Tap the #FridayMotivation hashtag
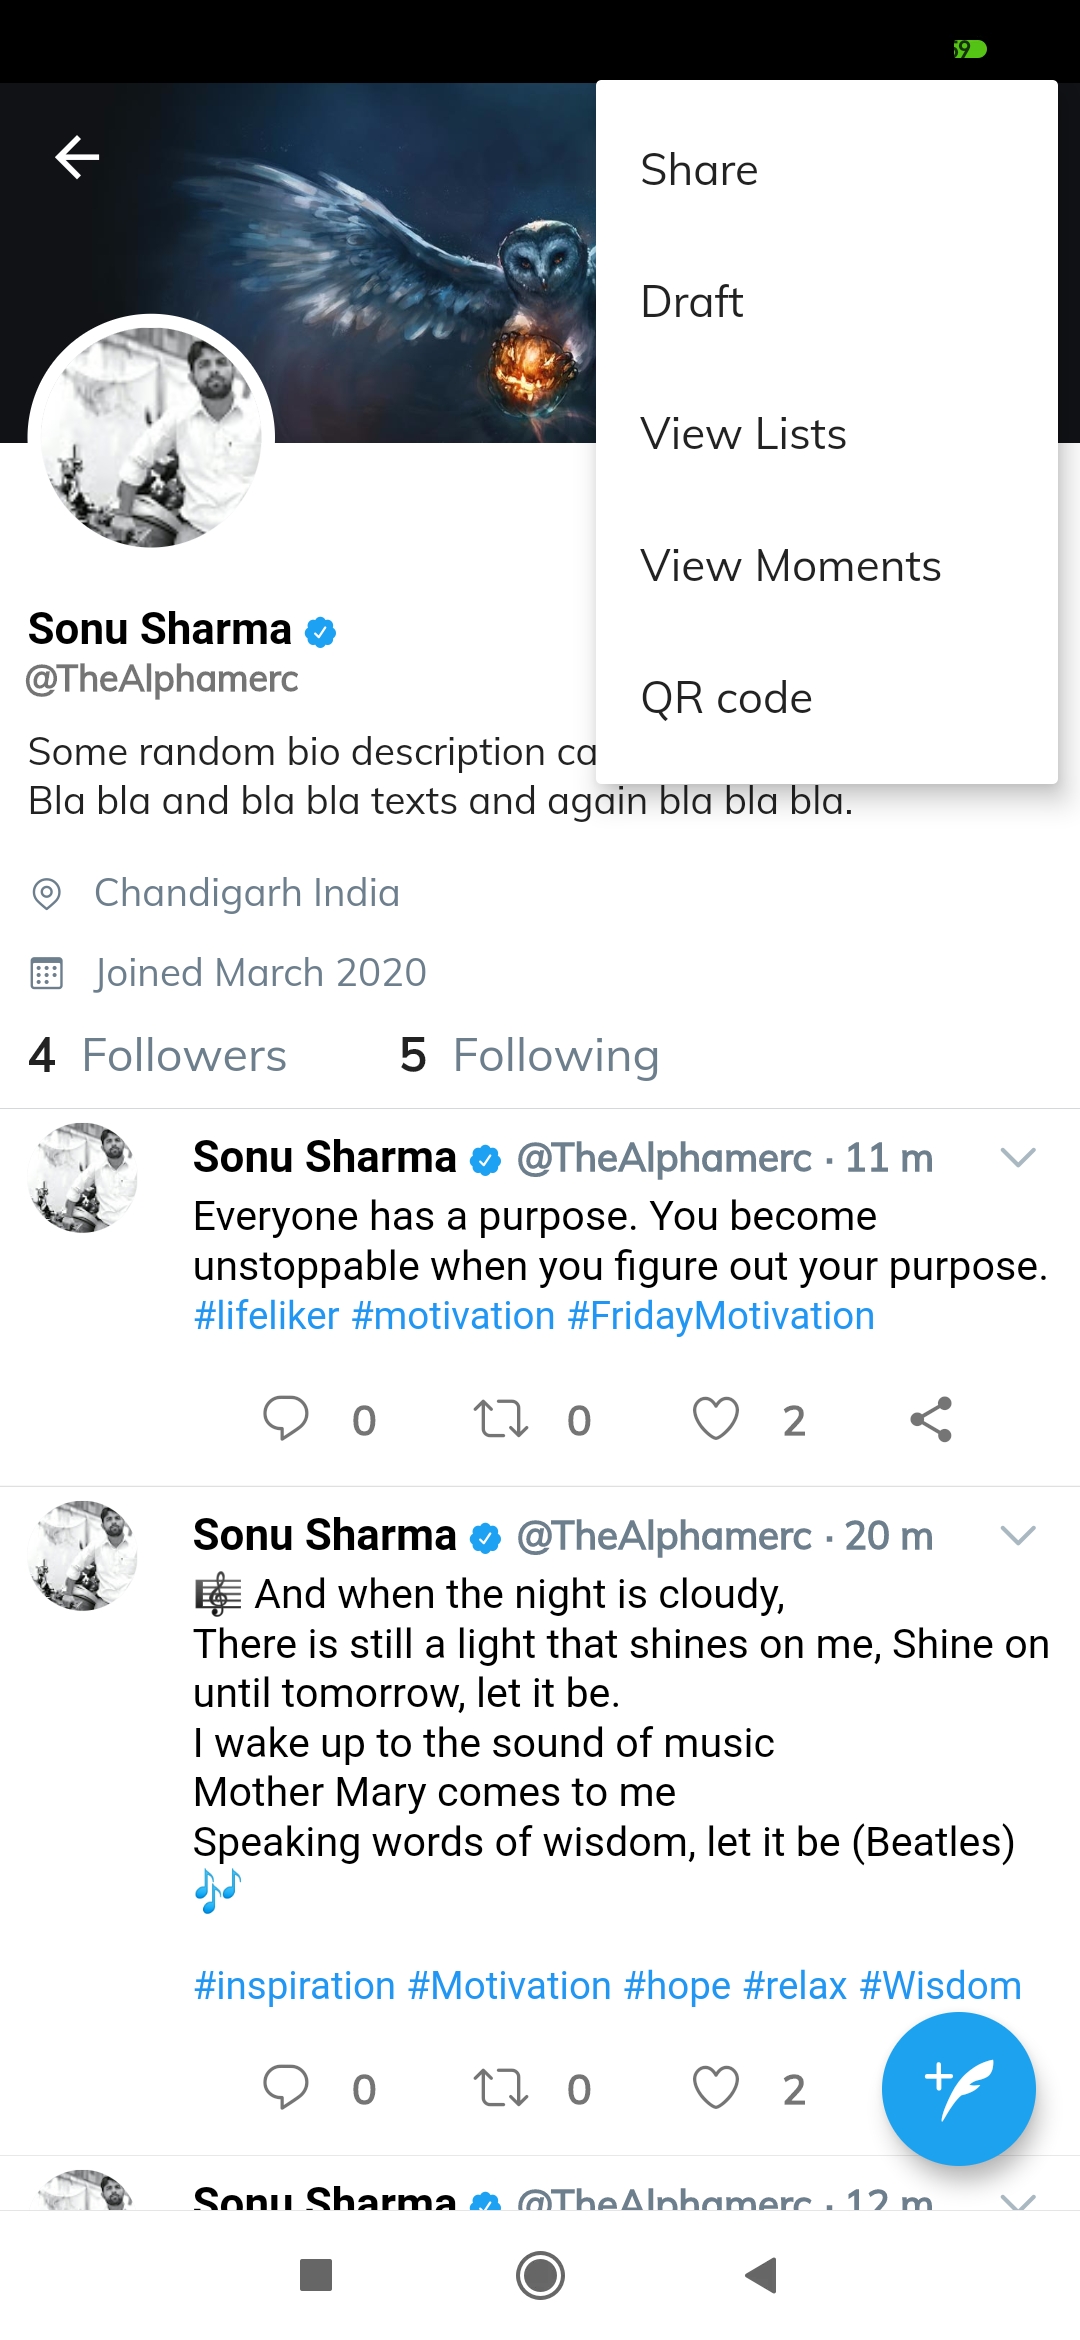This screenshot has height=2340, width=1080. (721, 1316)
